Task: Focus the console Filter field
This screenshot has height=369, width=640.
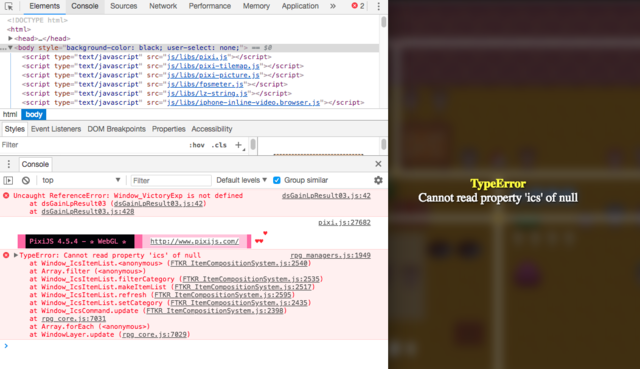Action: pyautogui.click(x=171, y=180)
